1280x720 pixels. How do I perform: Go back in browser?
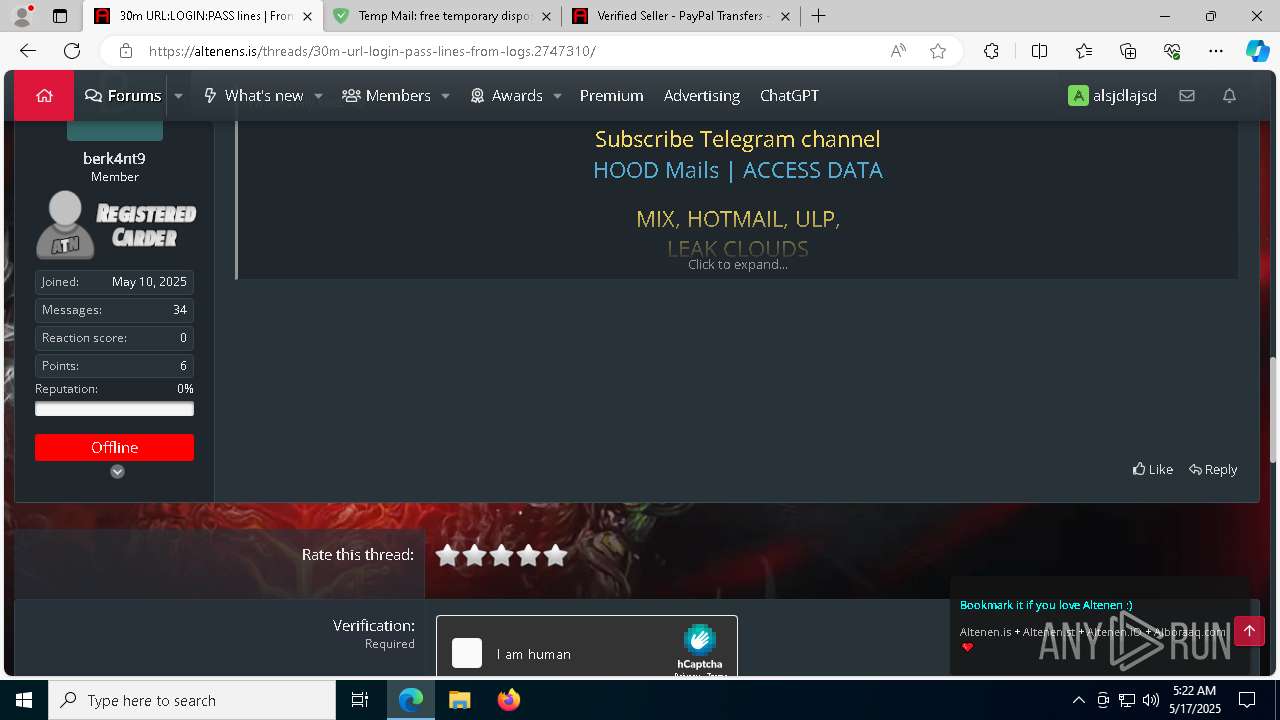[x=28, y=51]
